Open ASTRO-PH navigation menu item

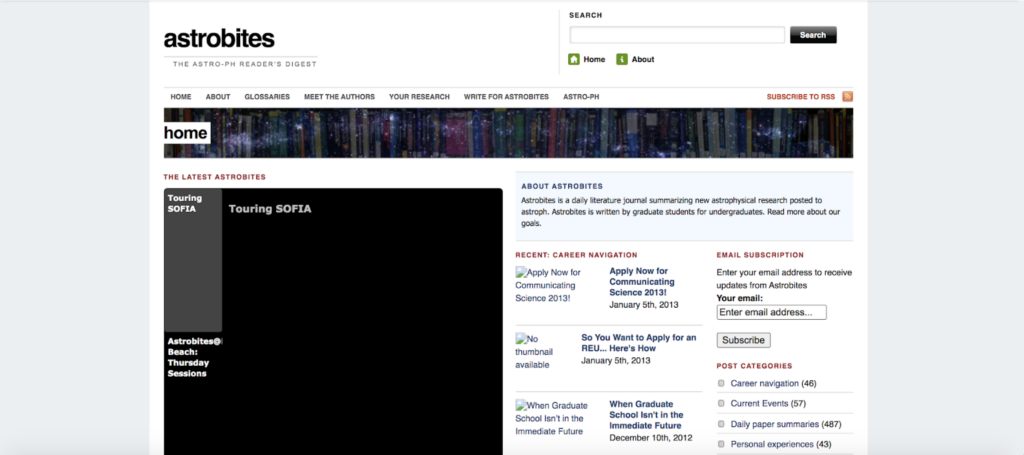[581, 97]
